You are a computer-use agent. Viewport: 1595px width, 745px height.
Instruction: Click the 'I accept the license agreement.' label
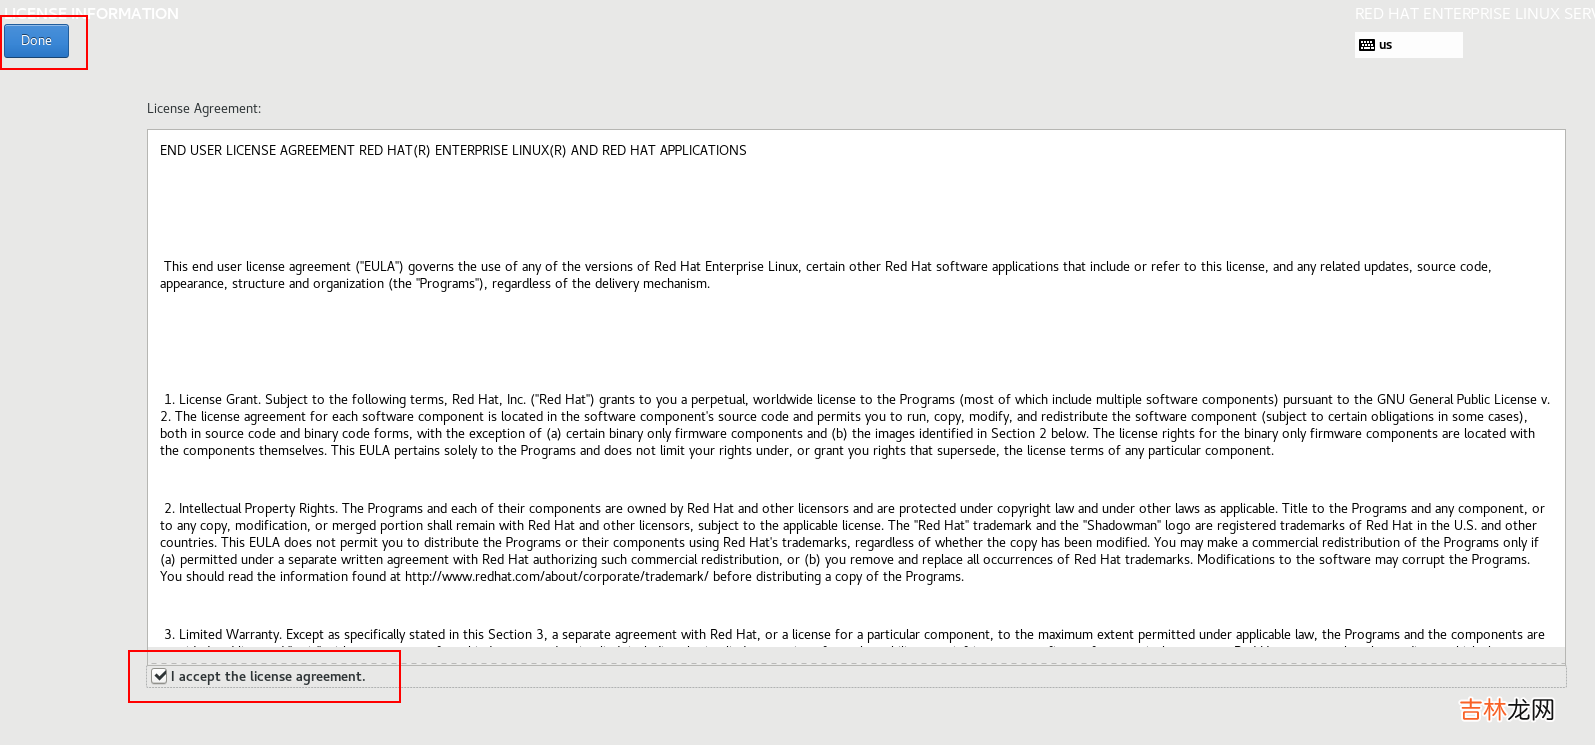268,677
